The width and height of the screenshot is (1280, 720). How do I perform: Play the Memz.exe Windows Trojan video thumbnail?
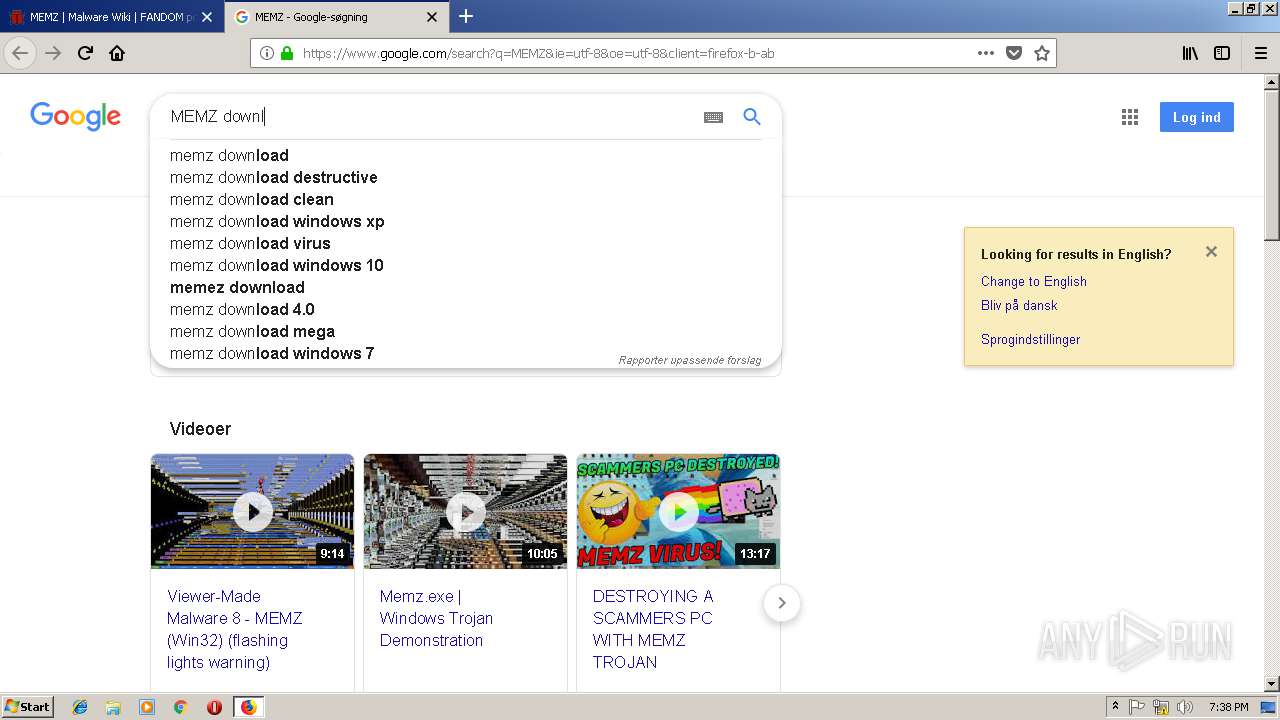click(x=465, y=511)
